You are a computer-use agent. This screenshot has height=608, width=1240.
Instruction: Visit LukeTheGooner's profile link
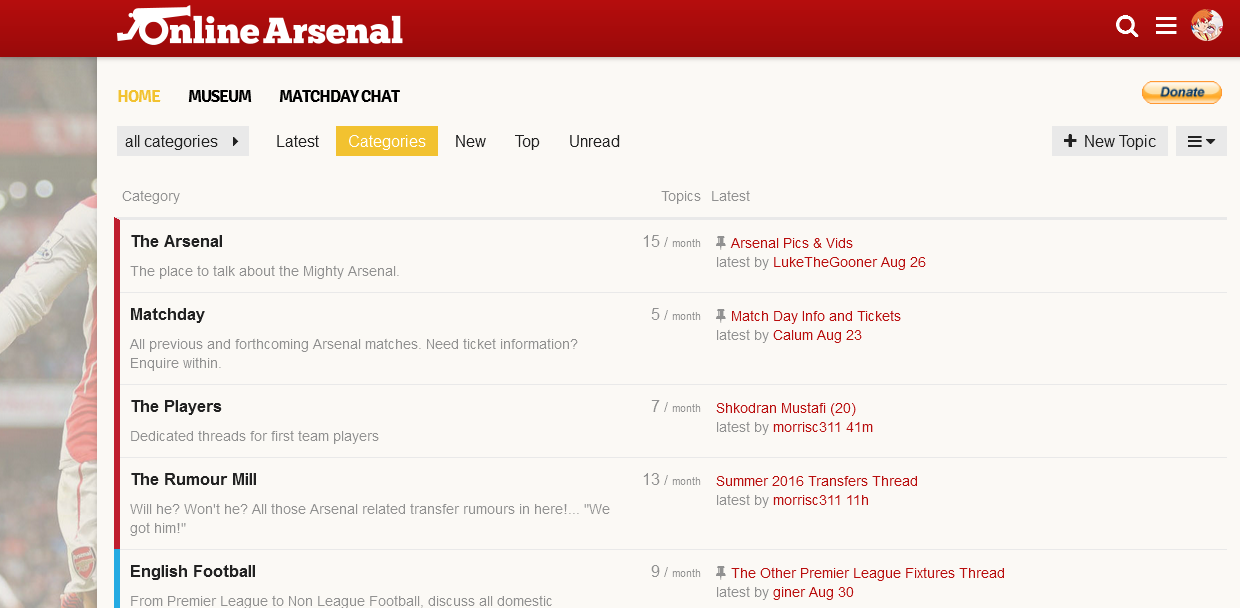(x=824, y=262)
